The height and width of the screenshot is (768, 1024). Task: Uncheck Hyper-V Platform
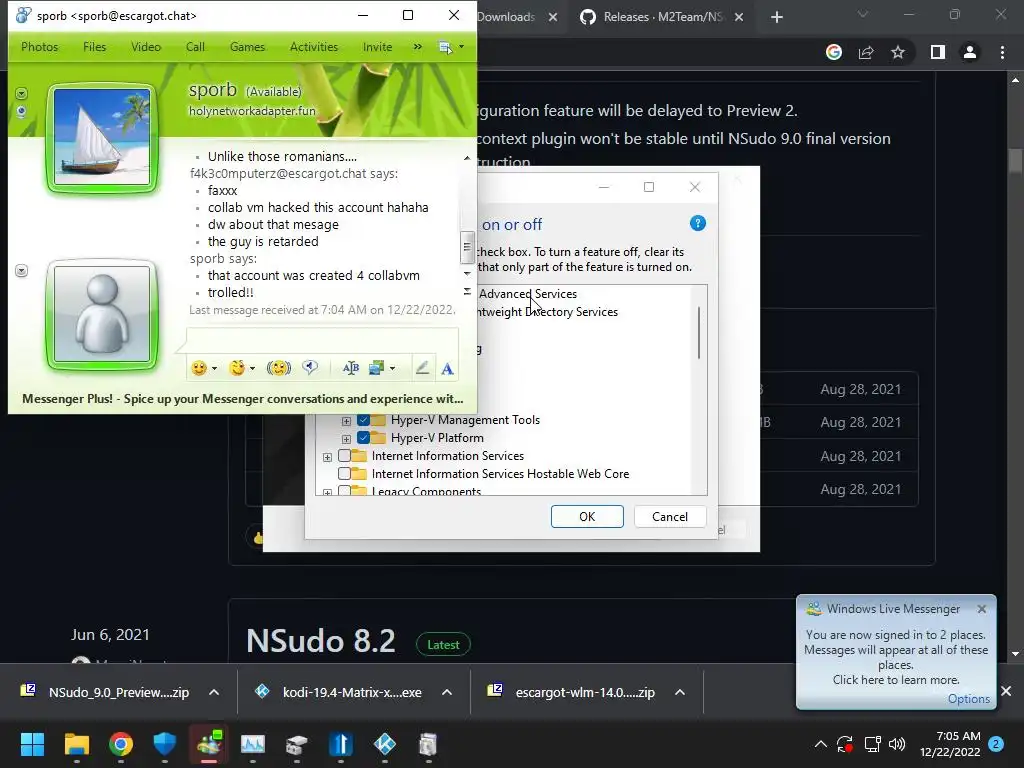pyautogui.click(x=364, y=438)
